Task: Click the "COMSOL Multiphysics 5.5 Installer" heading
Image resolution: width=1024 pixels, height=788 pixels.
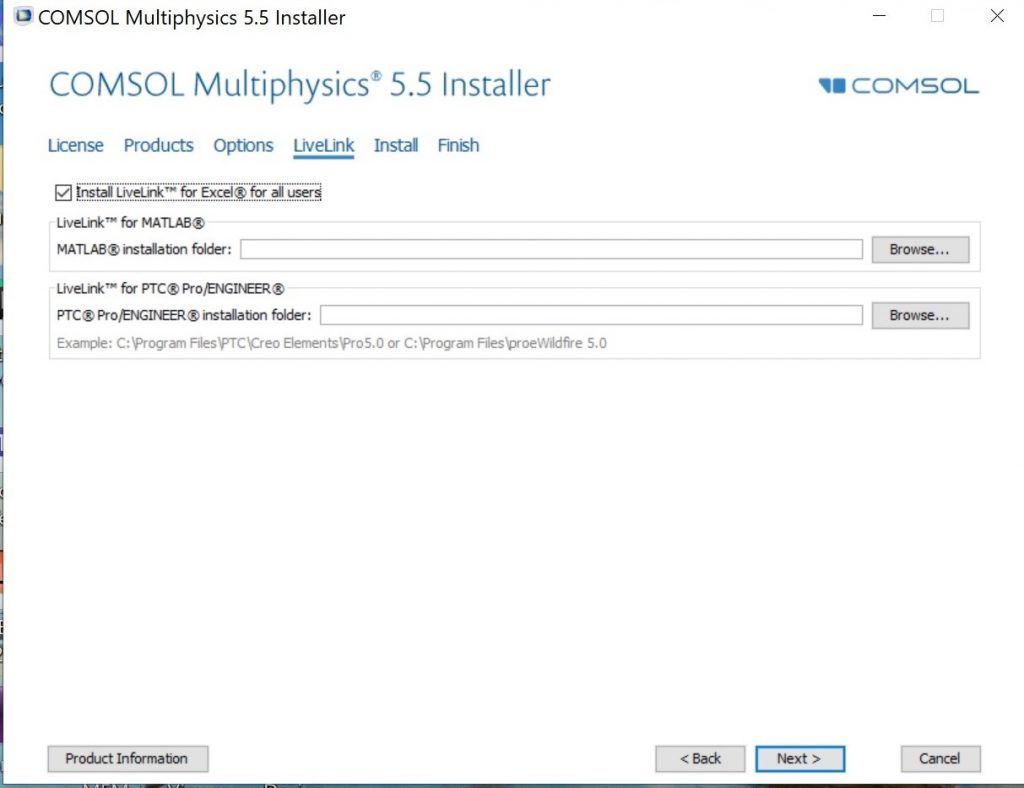Action: tap(300, 85)
